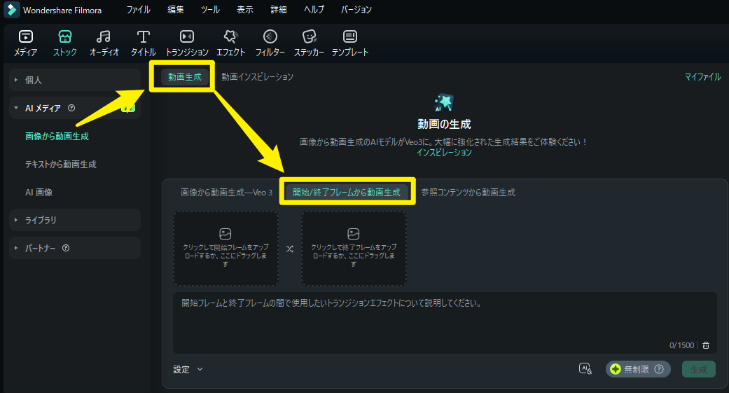729x394 pixels.
Task: Open the マイファイル link
Action: pyautogui.click(x=702, y=77)
